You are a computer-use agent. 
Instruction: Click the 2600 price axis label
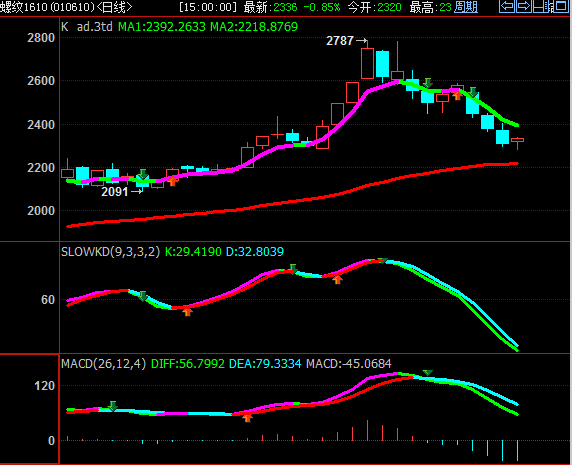(x=41, y=81)
